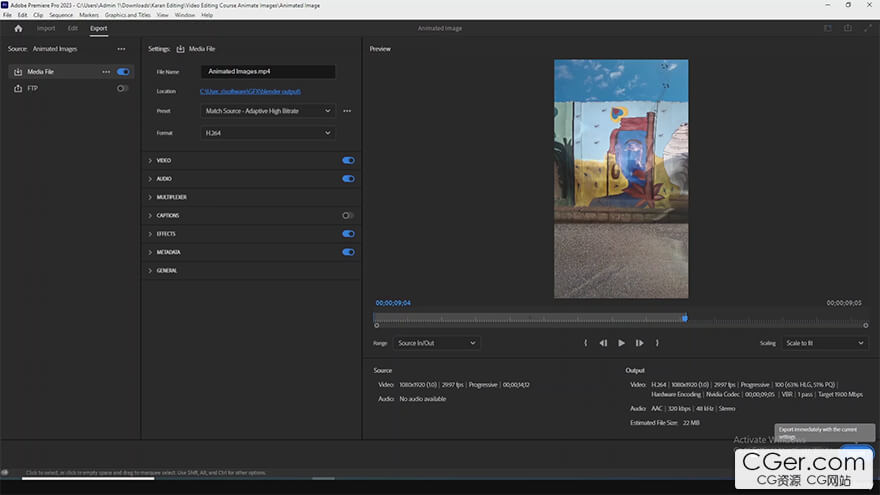Viewport: 880px width, 495px height.
Task: Open the Preset dropdown
Action: tap(268, 111)
